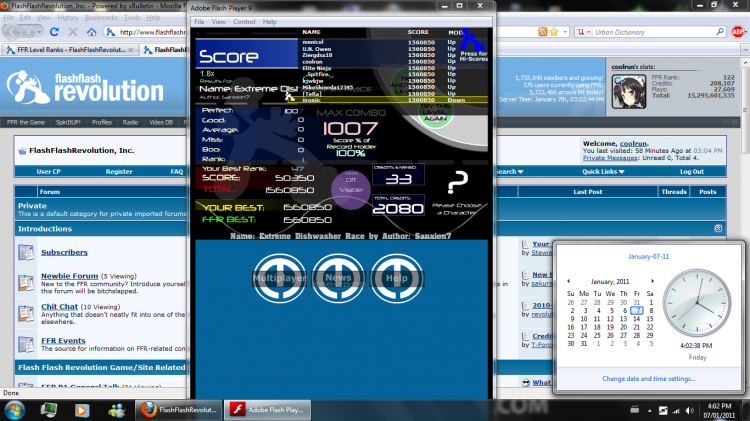Open coolrun profile link in Welcome box
The height and width of the screenshot is (421, 750).
point(633,144)
